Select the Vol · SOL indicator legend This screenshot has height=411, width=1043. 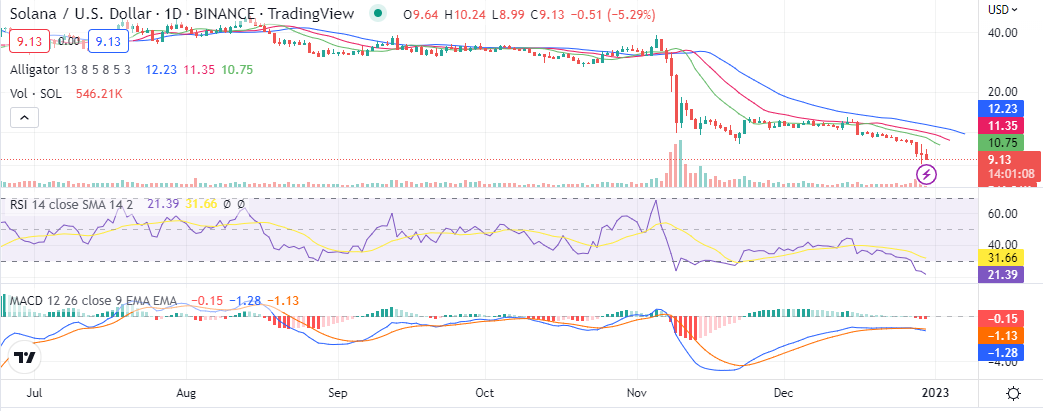(36, 94)
